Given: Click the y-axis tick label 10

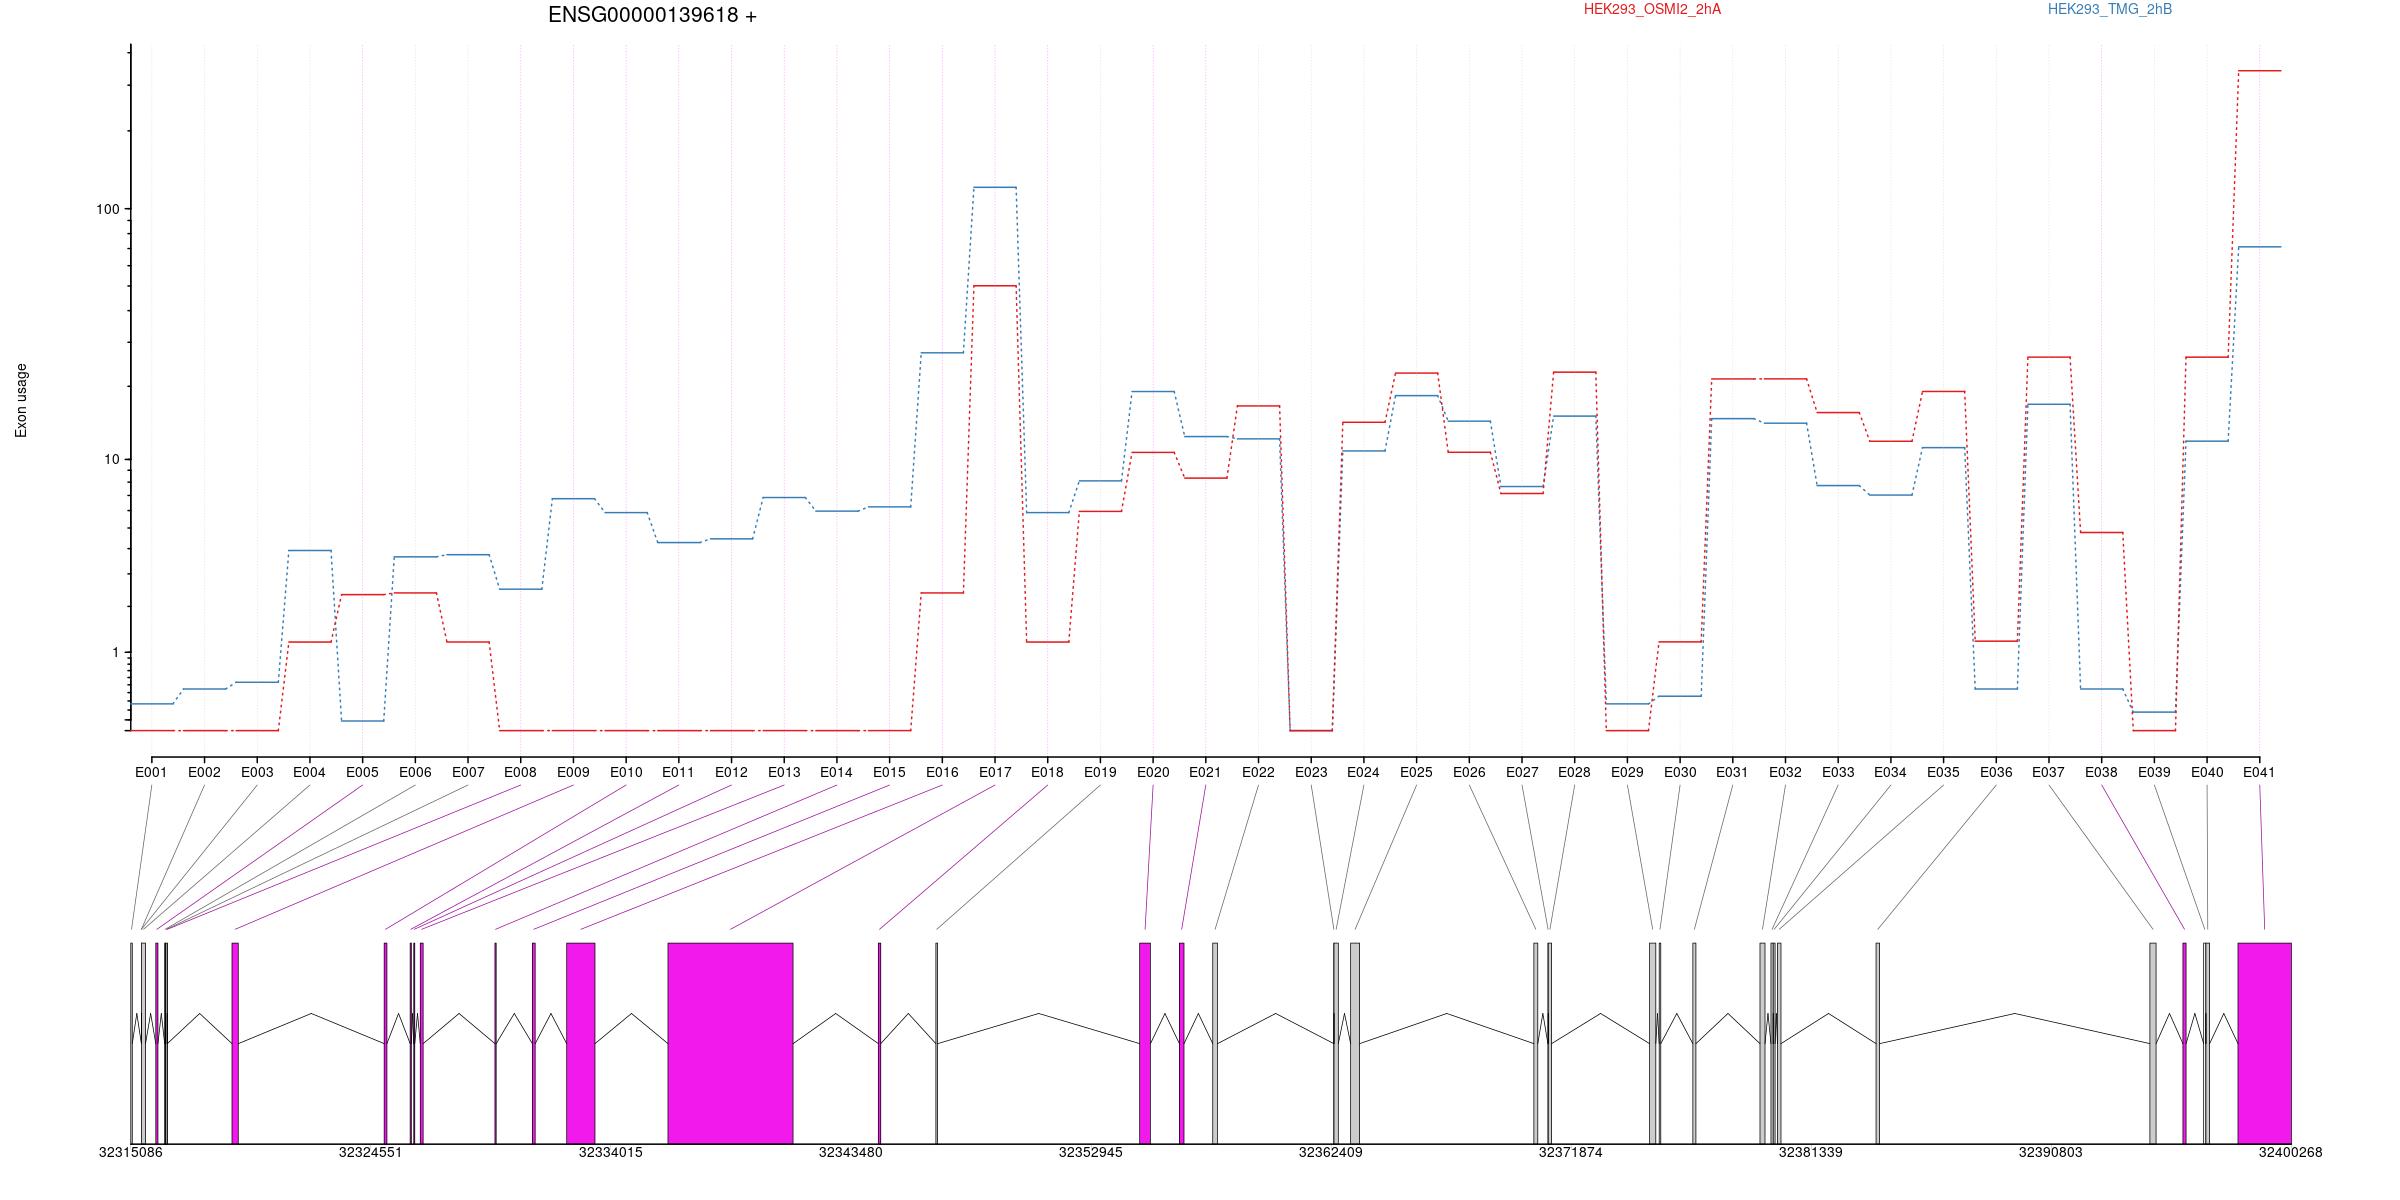Looking at the screenshot, I should pos(110,459).
